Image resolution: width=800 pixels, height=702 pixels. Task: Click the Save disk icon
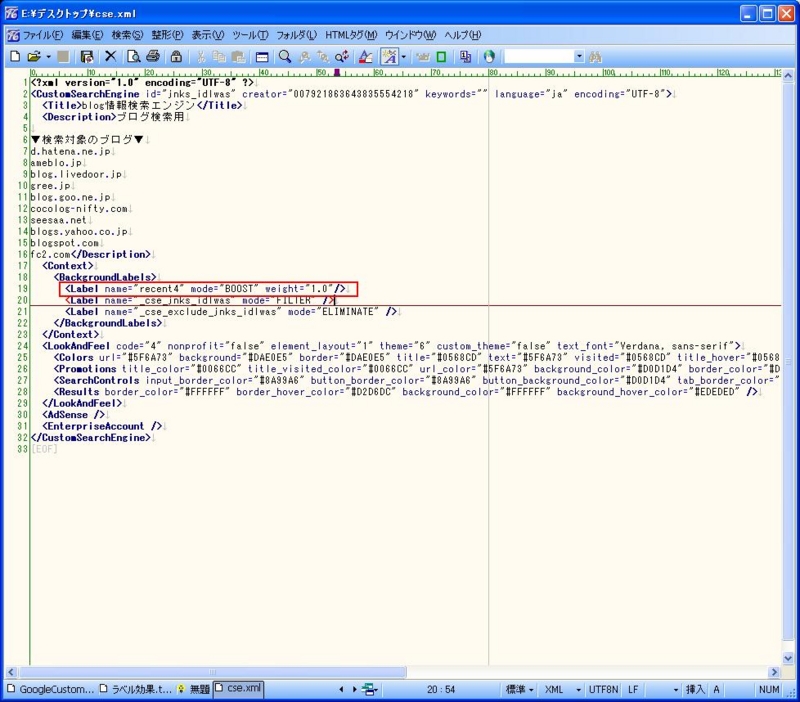pos(63,56)
